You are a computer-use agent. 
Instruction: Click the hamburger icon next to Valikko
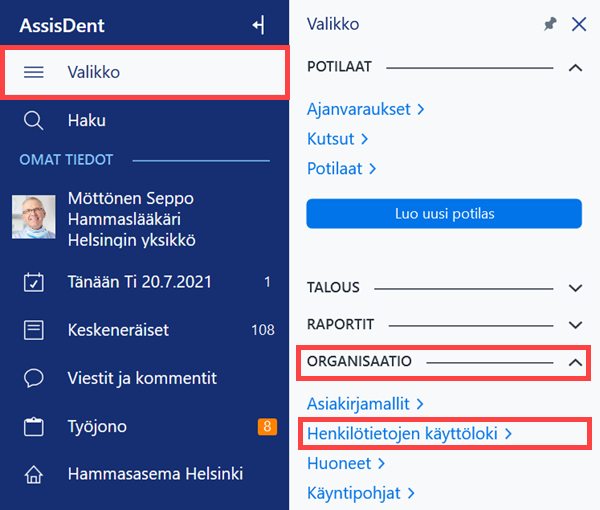pos(34,72)
